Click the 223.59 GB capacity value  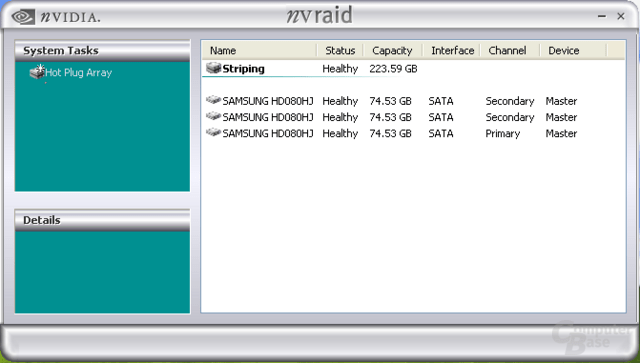click(x=393, y=69)
